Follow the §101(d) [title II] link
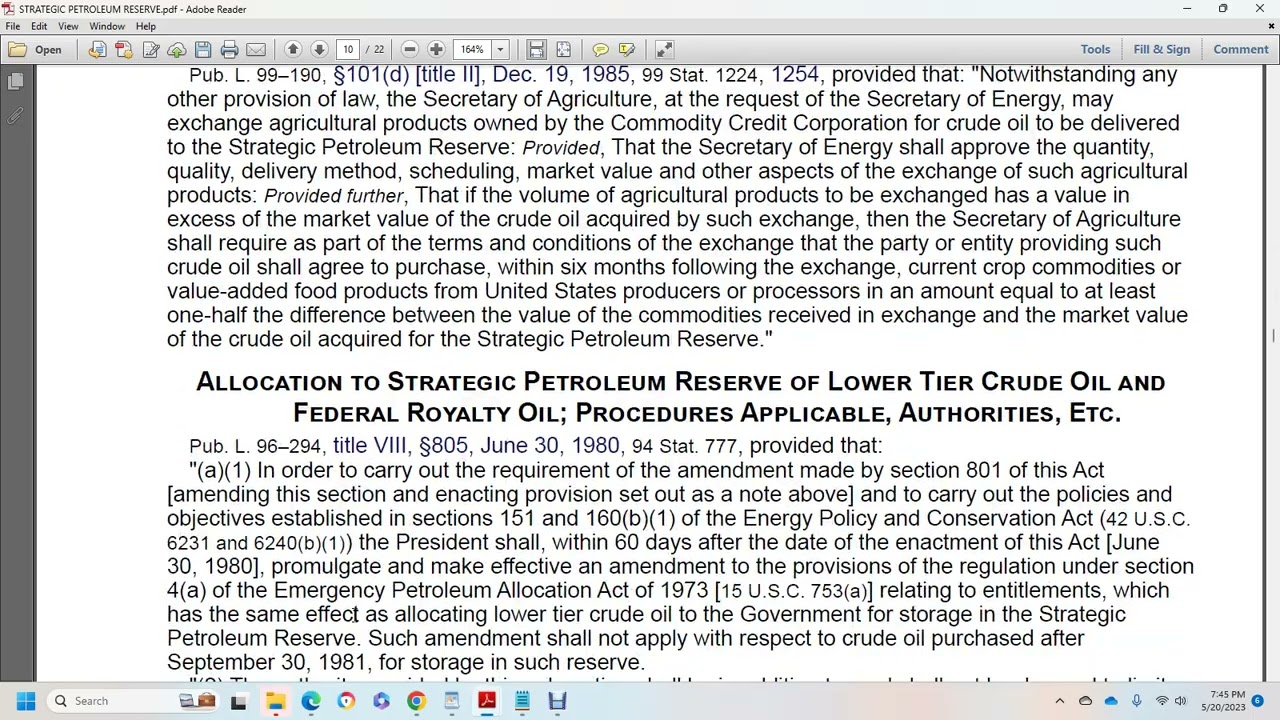 [x=407, y=74]
